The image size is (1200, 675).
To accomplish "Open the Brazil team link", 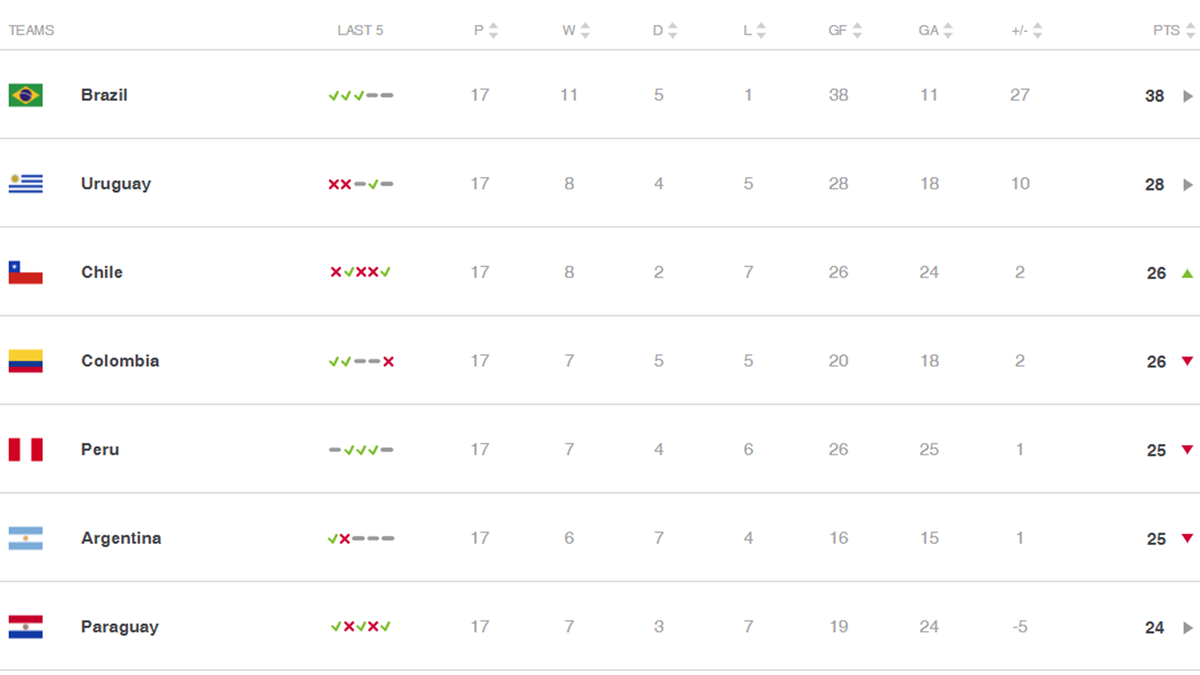I will pyautogui.click(x=104, y=95).
